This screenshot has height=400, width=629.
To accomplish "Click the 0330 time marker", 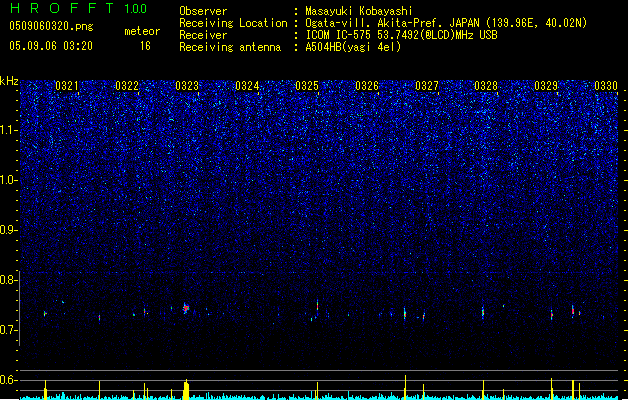I will coord(606,85).
